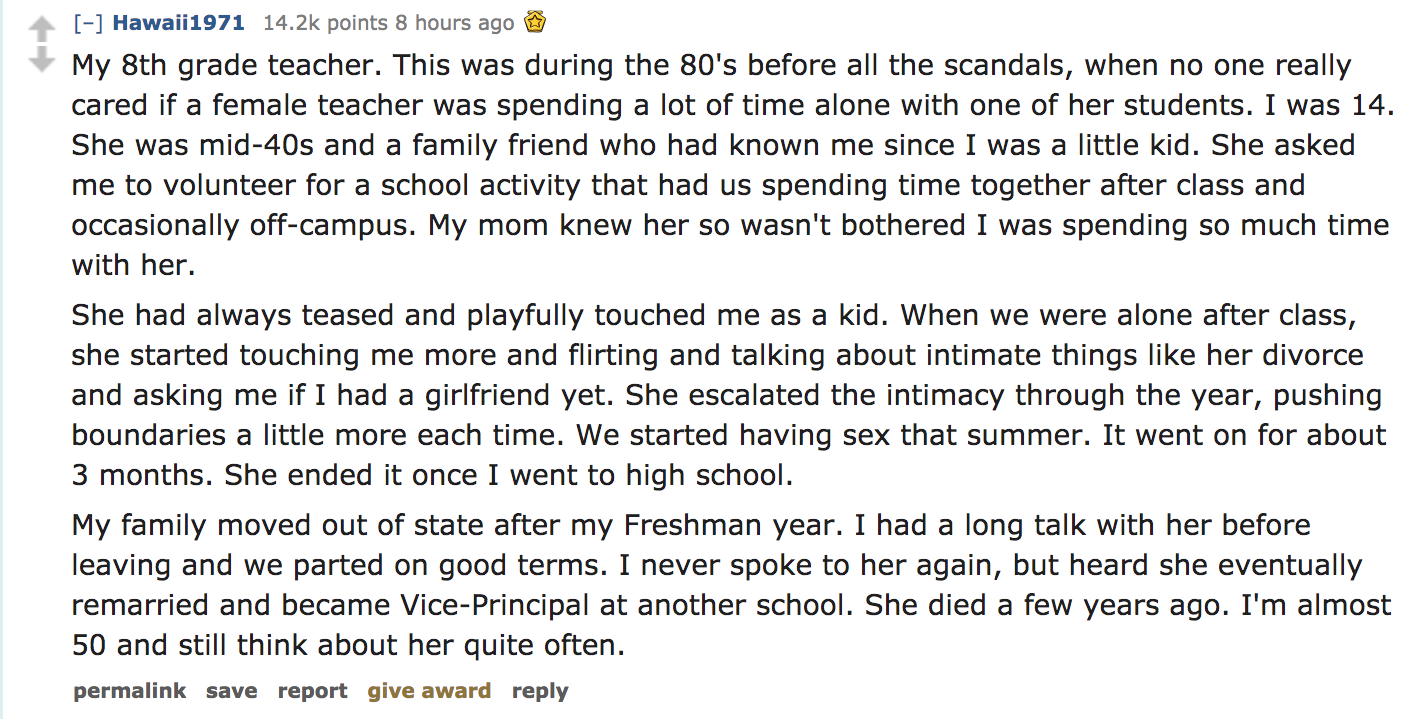The height and width of the screenshot is (719, 1405).
Task: Click the paragraph starting 'My family moved'
Action: 731,585
